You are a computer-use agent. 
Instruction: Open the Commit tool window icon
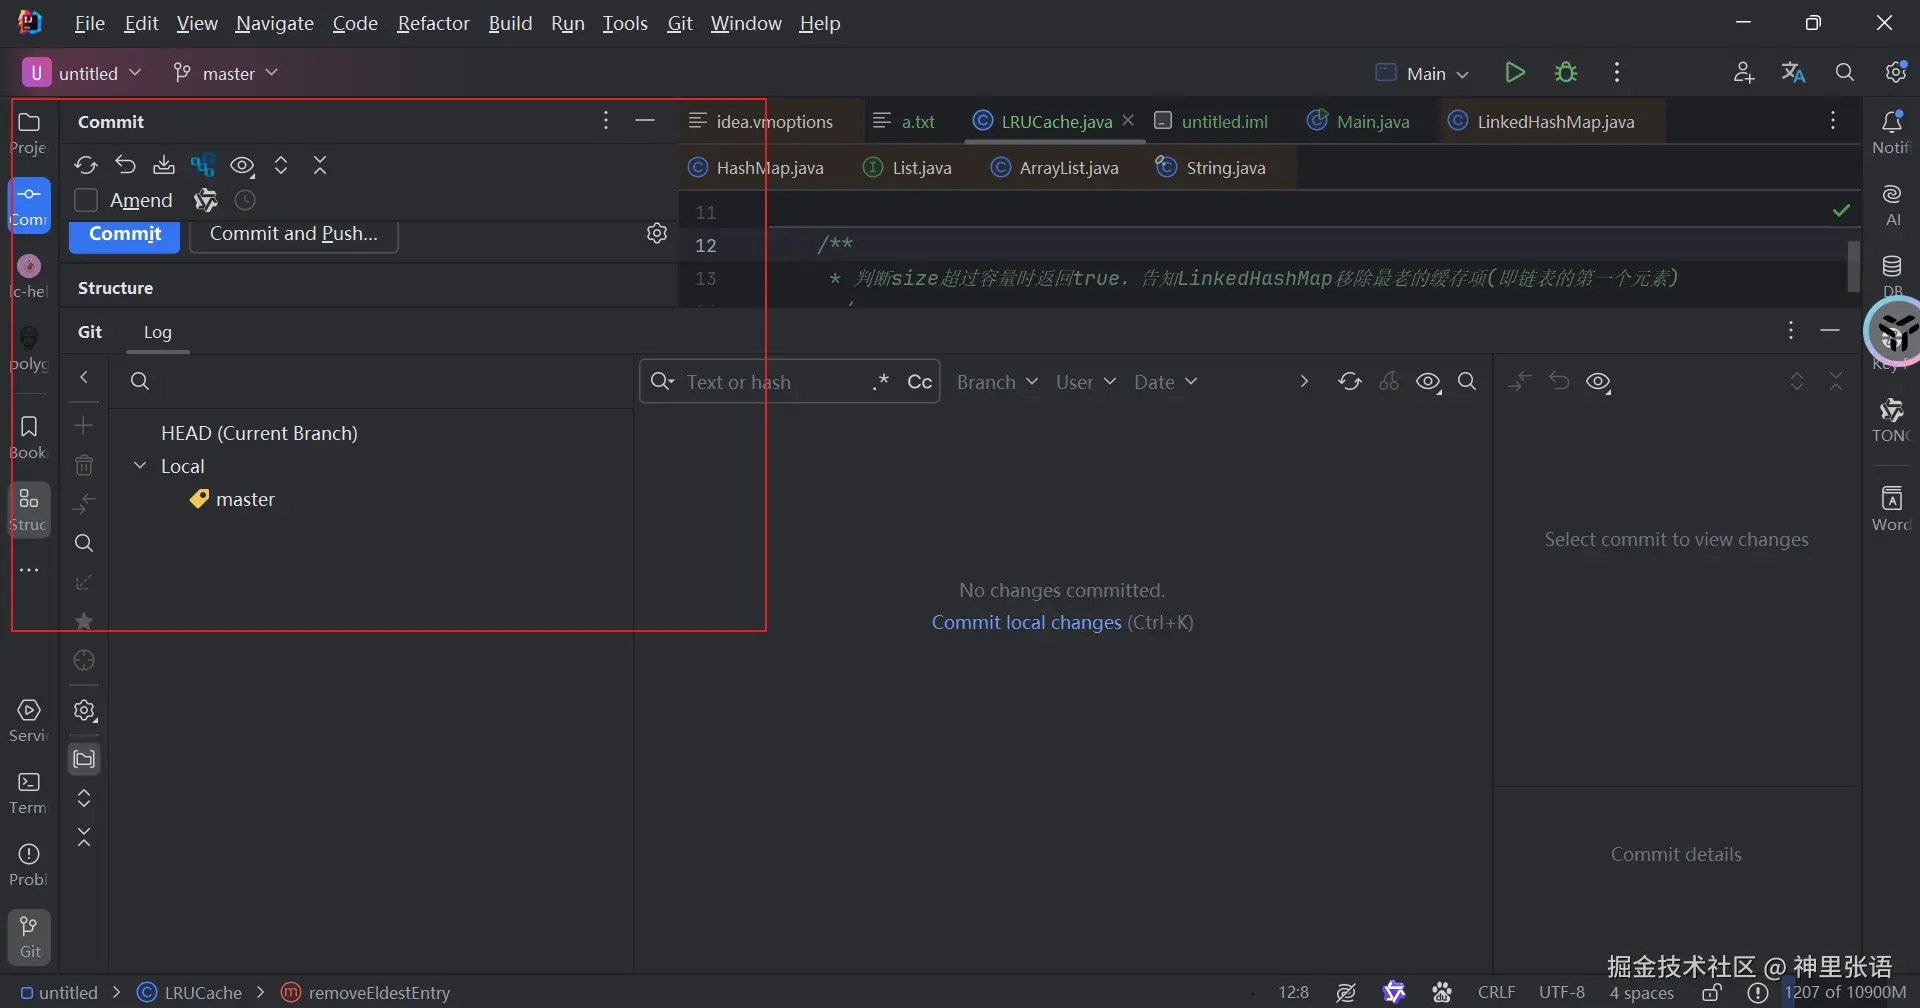pos(29,204)
